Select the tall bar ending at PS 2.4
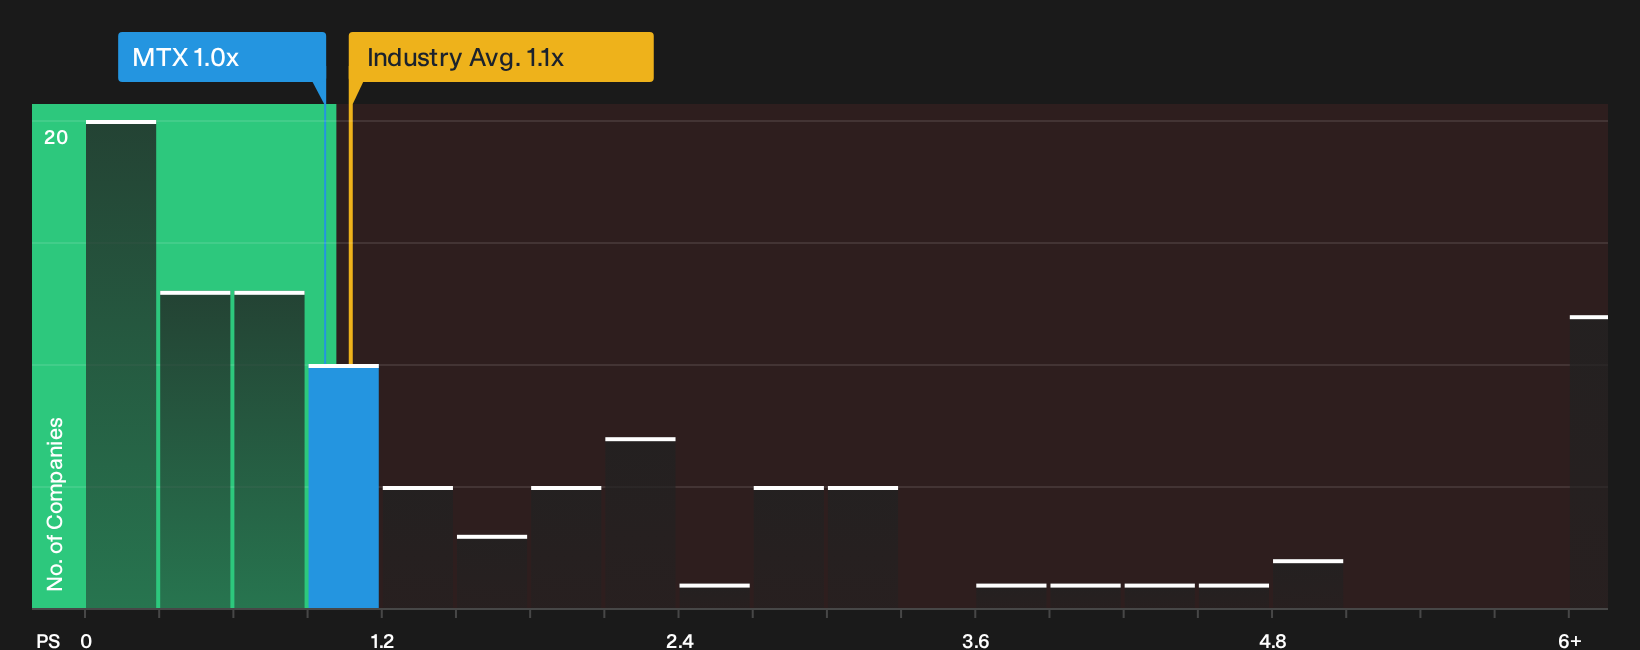This screenshot has width=1640, height=650. tap(641, 523)
